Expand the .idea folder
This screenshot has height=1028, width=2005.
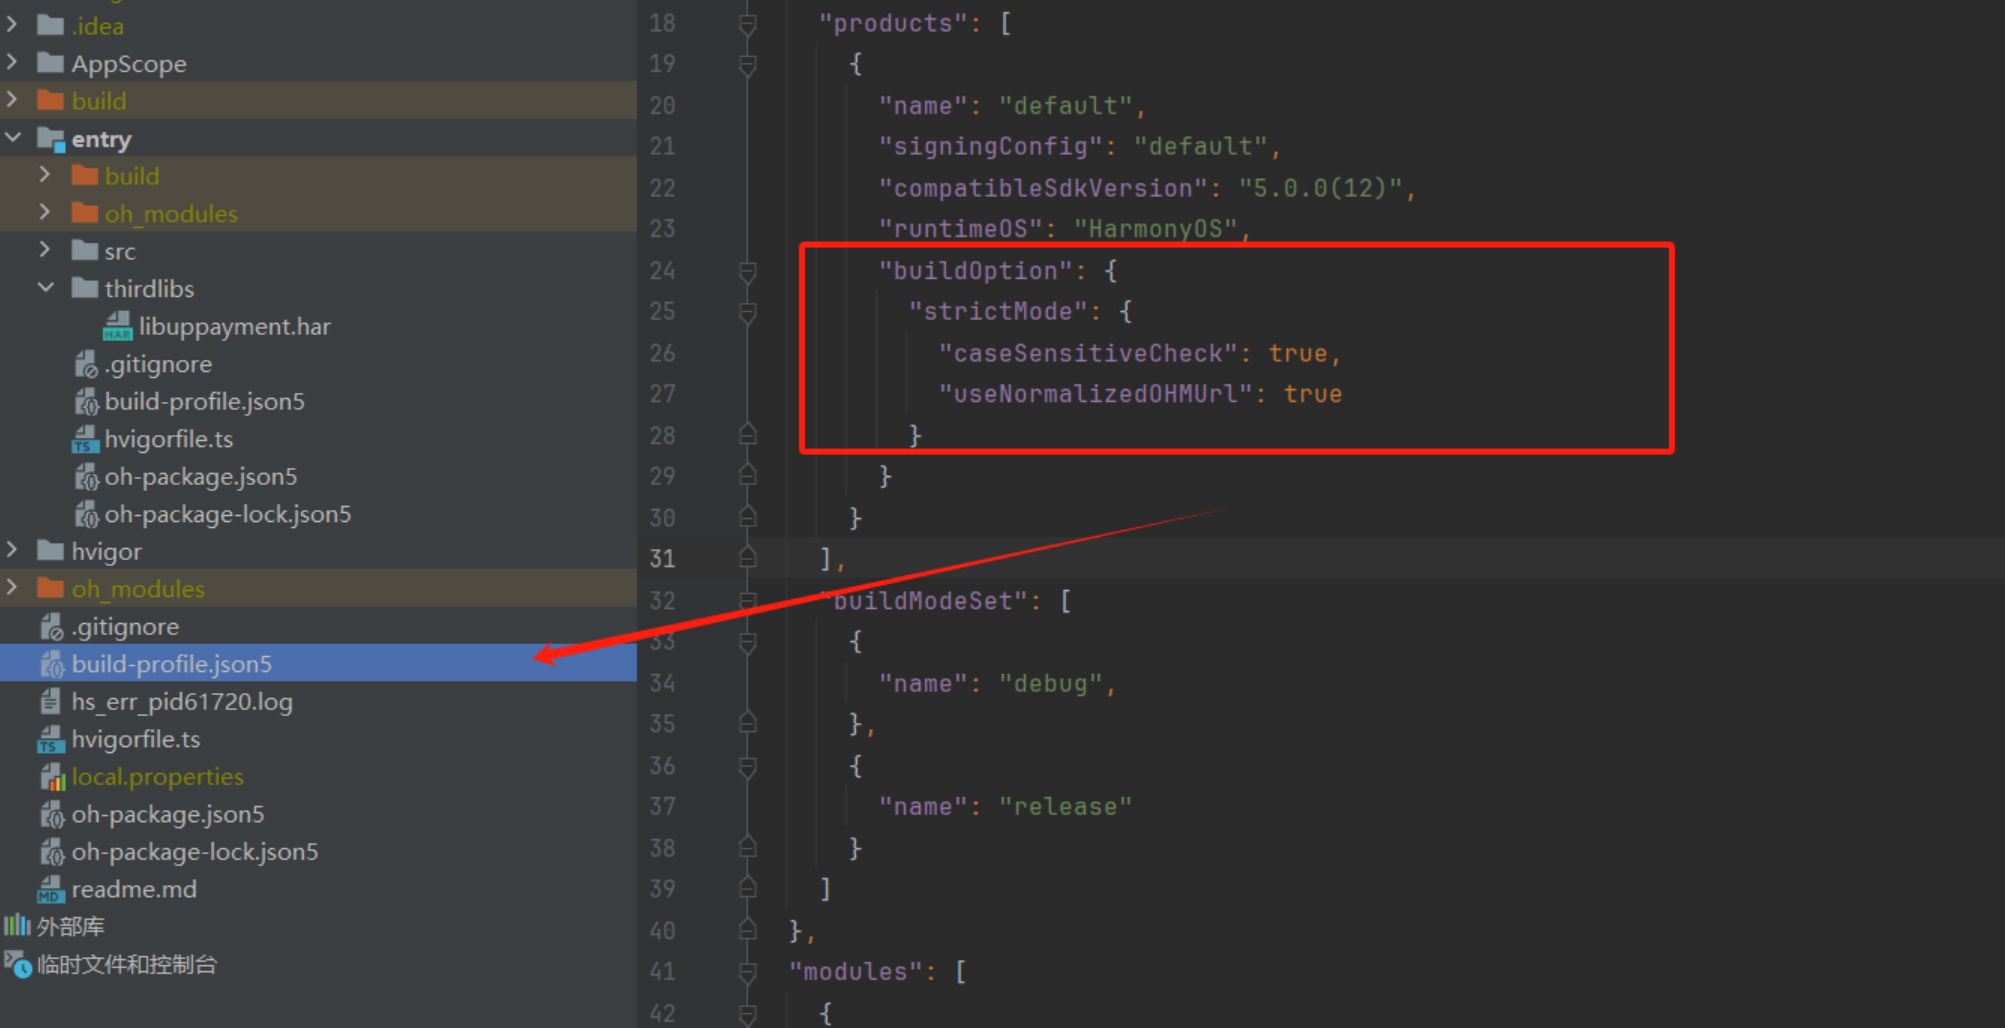(x=13, y=25)
